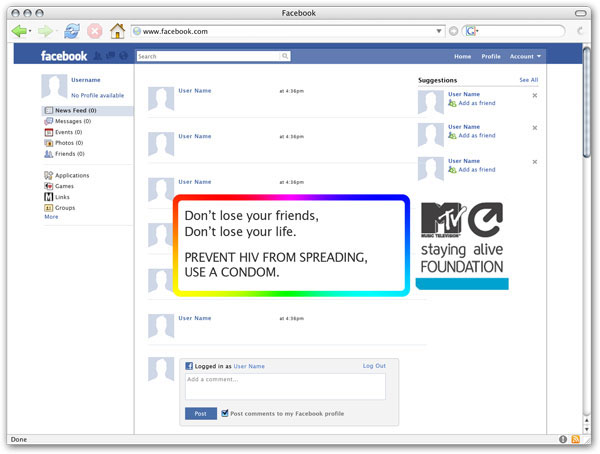Click the window's toolbar toggle pill button

click(580, 13)
